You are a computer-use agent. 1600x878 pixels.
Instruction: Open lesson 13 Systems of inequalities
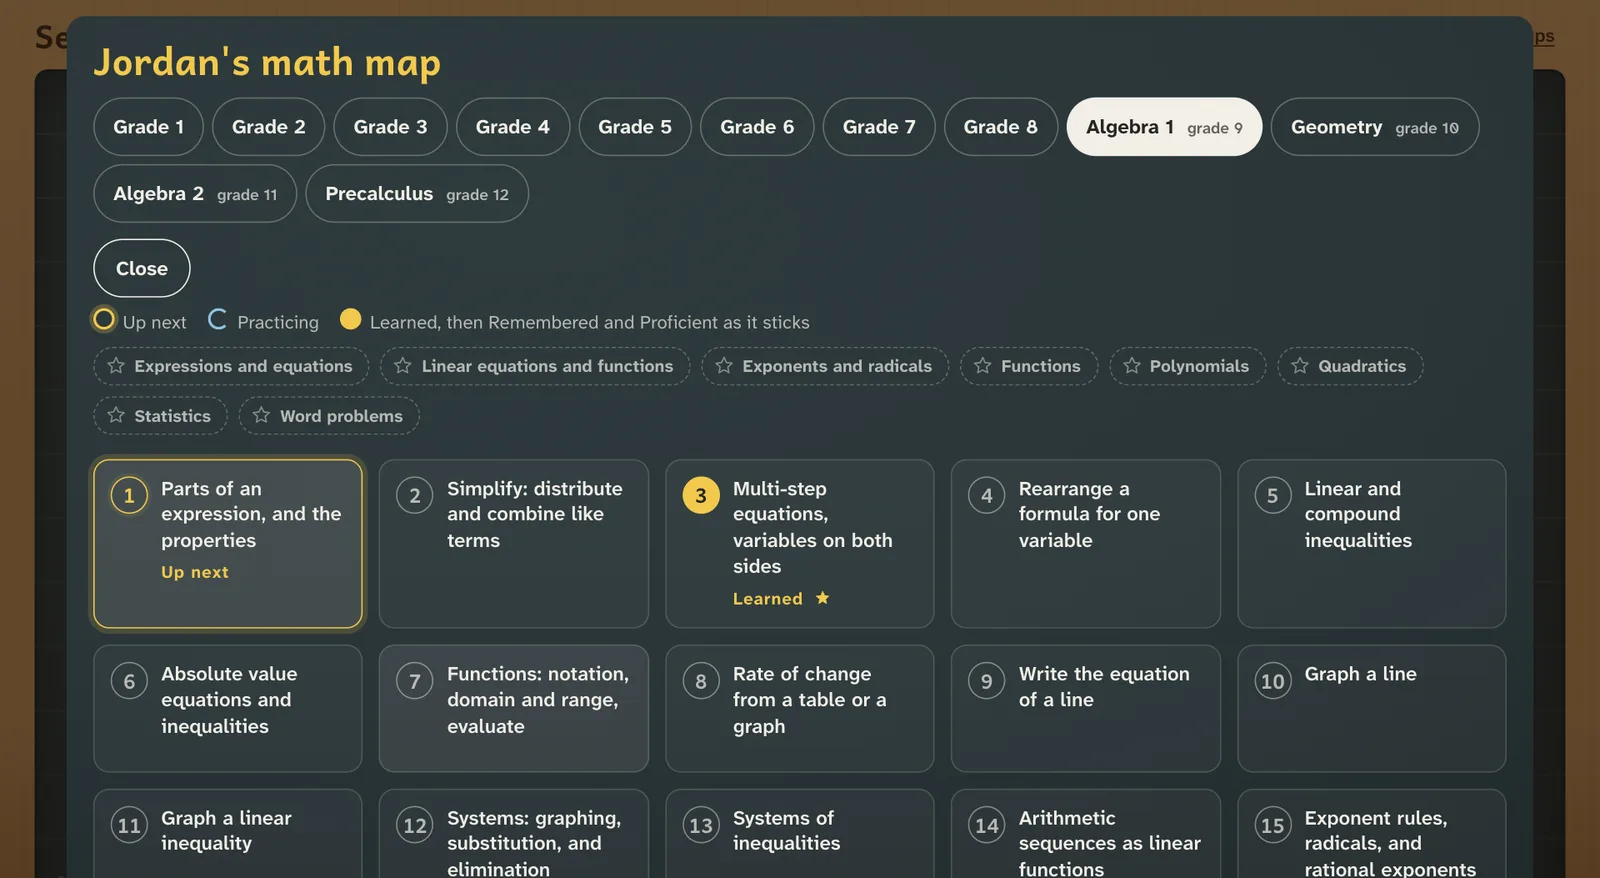tap(800, 834)
